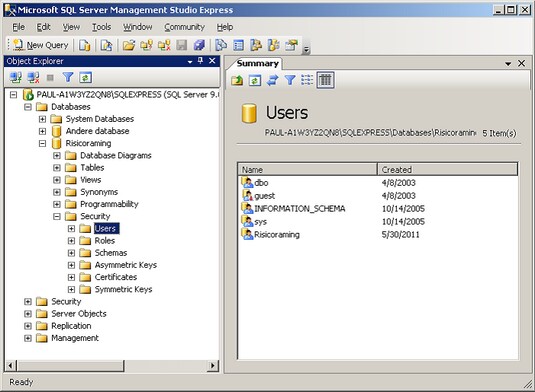The image size is (535, 392).
Task: Open the Help menu
Action: [225, 27]
